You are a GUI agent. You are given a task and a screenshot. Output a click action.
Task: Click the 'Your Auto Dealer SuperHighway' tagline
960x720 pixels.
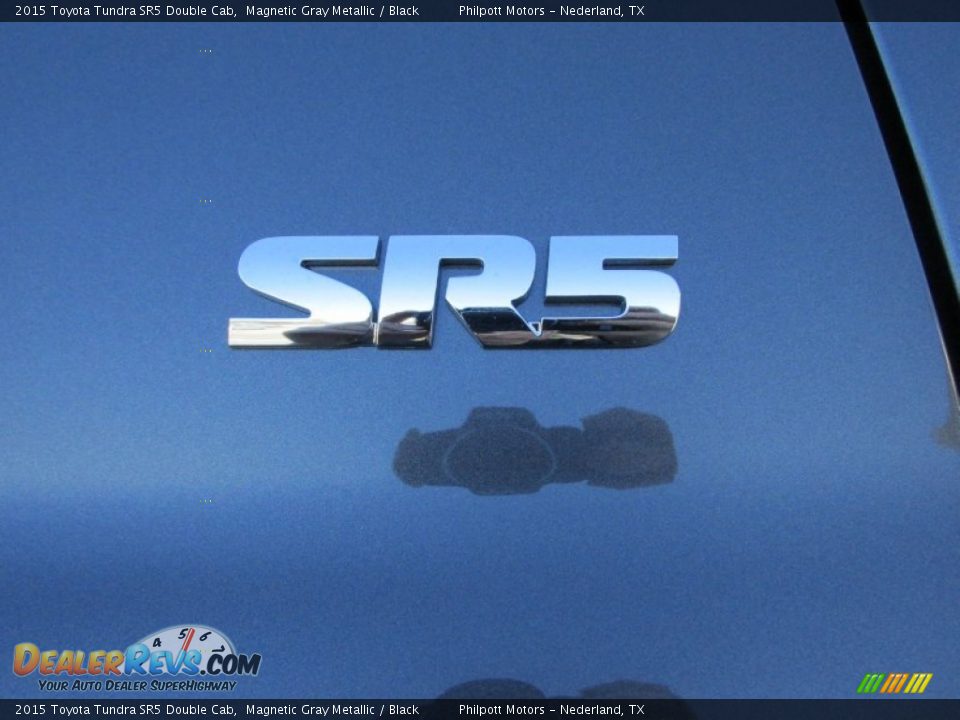coord(137,686)
